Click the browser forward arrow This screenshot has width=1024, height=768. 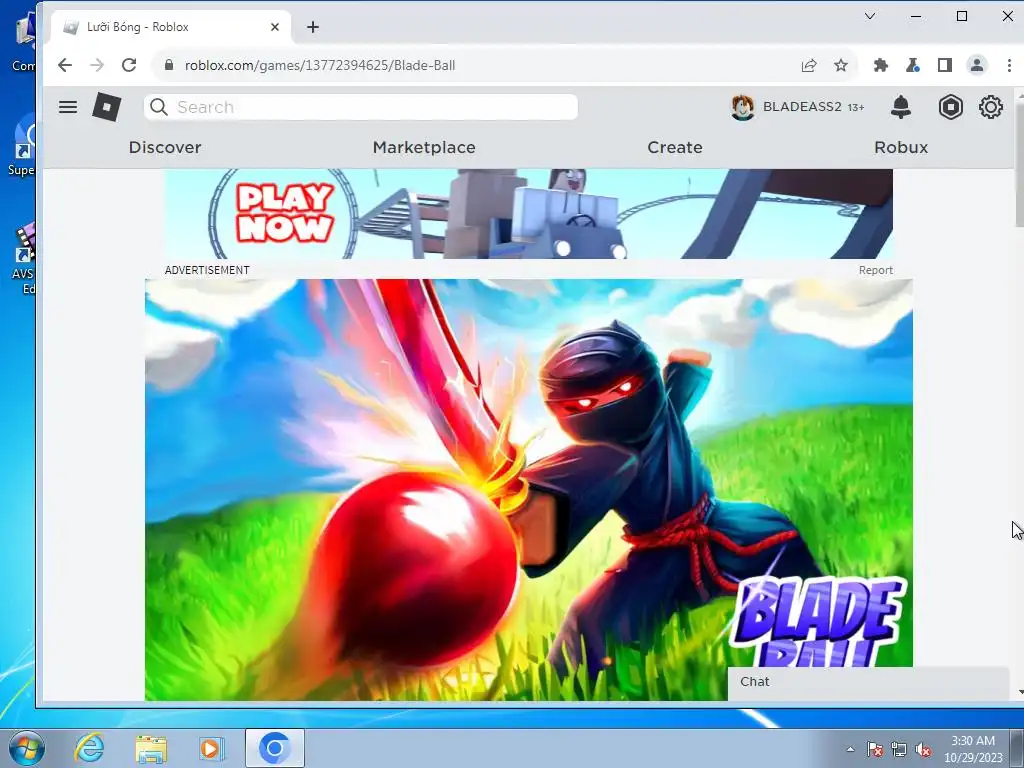click(97, 65)
